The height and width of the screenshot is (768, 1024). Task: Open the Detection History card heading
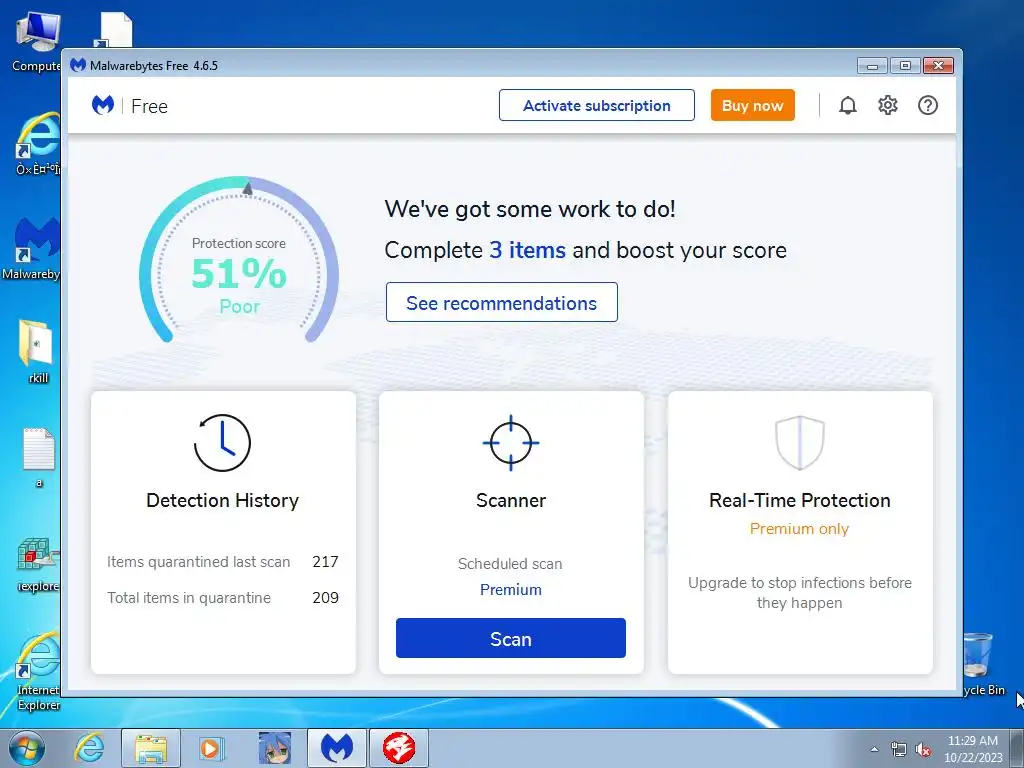(x=222, y=500)
